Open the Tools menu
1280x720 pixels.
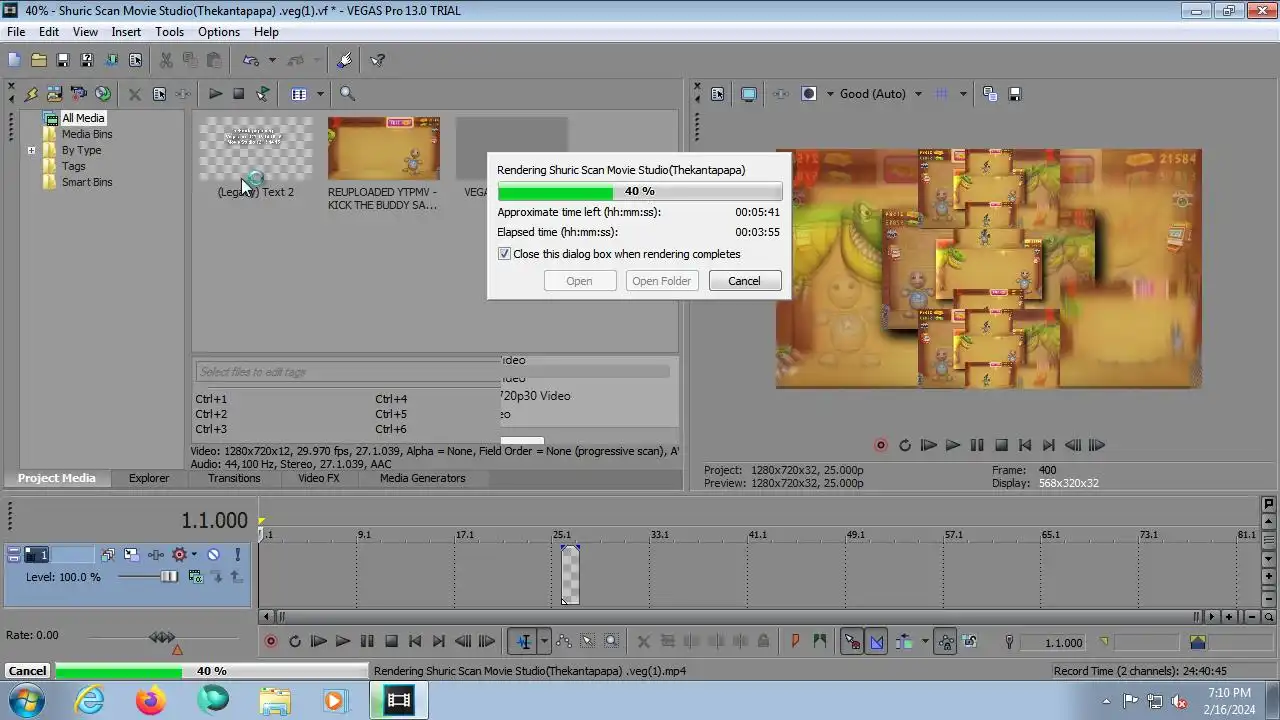coord(169,32)
